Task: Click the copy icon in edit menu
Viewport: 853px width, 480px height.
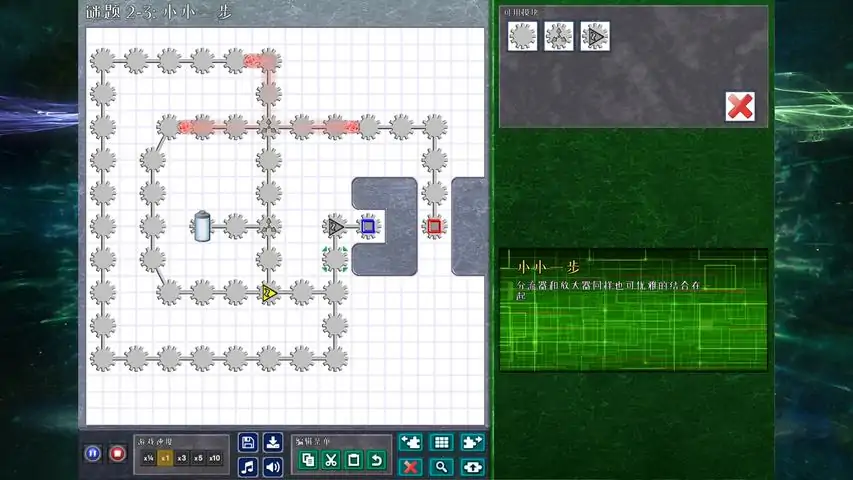Action: (308, 460)
